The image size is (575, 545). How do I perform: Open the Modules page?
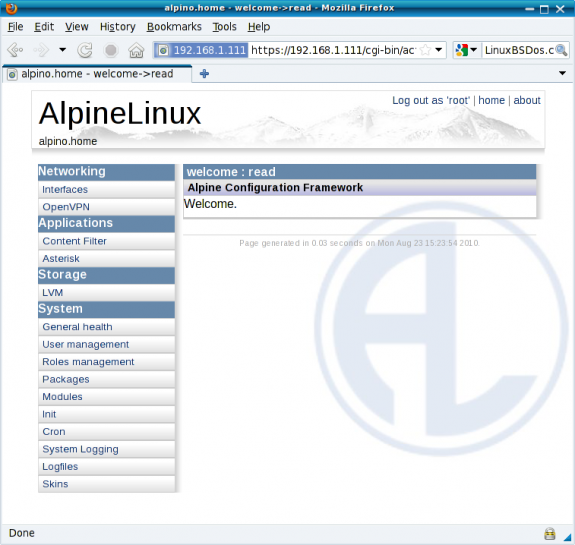[106, 397]
